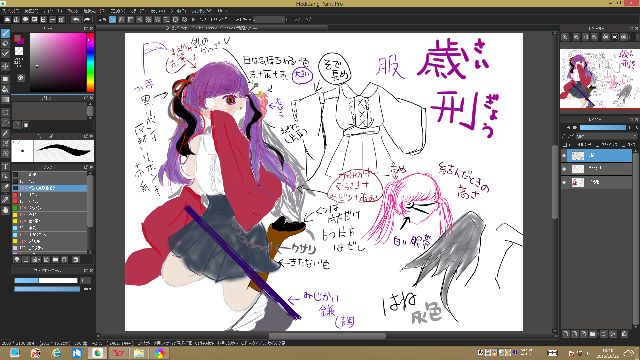Click the Undo arrow in top toolbar
The image size is (640, 360).
coord(76,19)
